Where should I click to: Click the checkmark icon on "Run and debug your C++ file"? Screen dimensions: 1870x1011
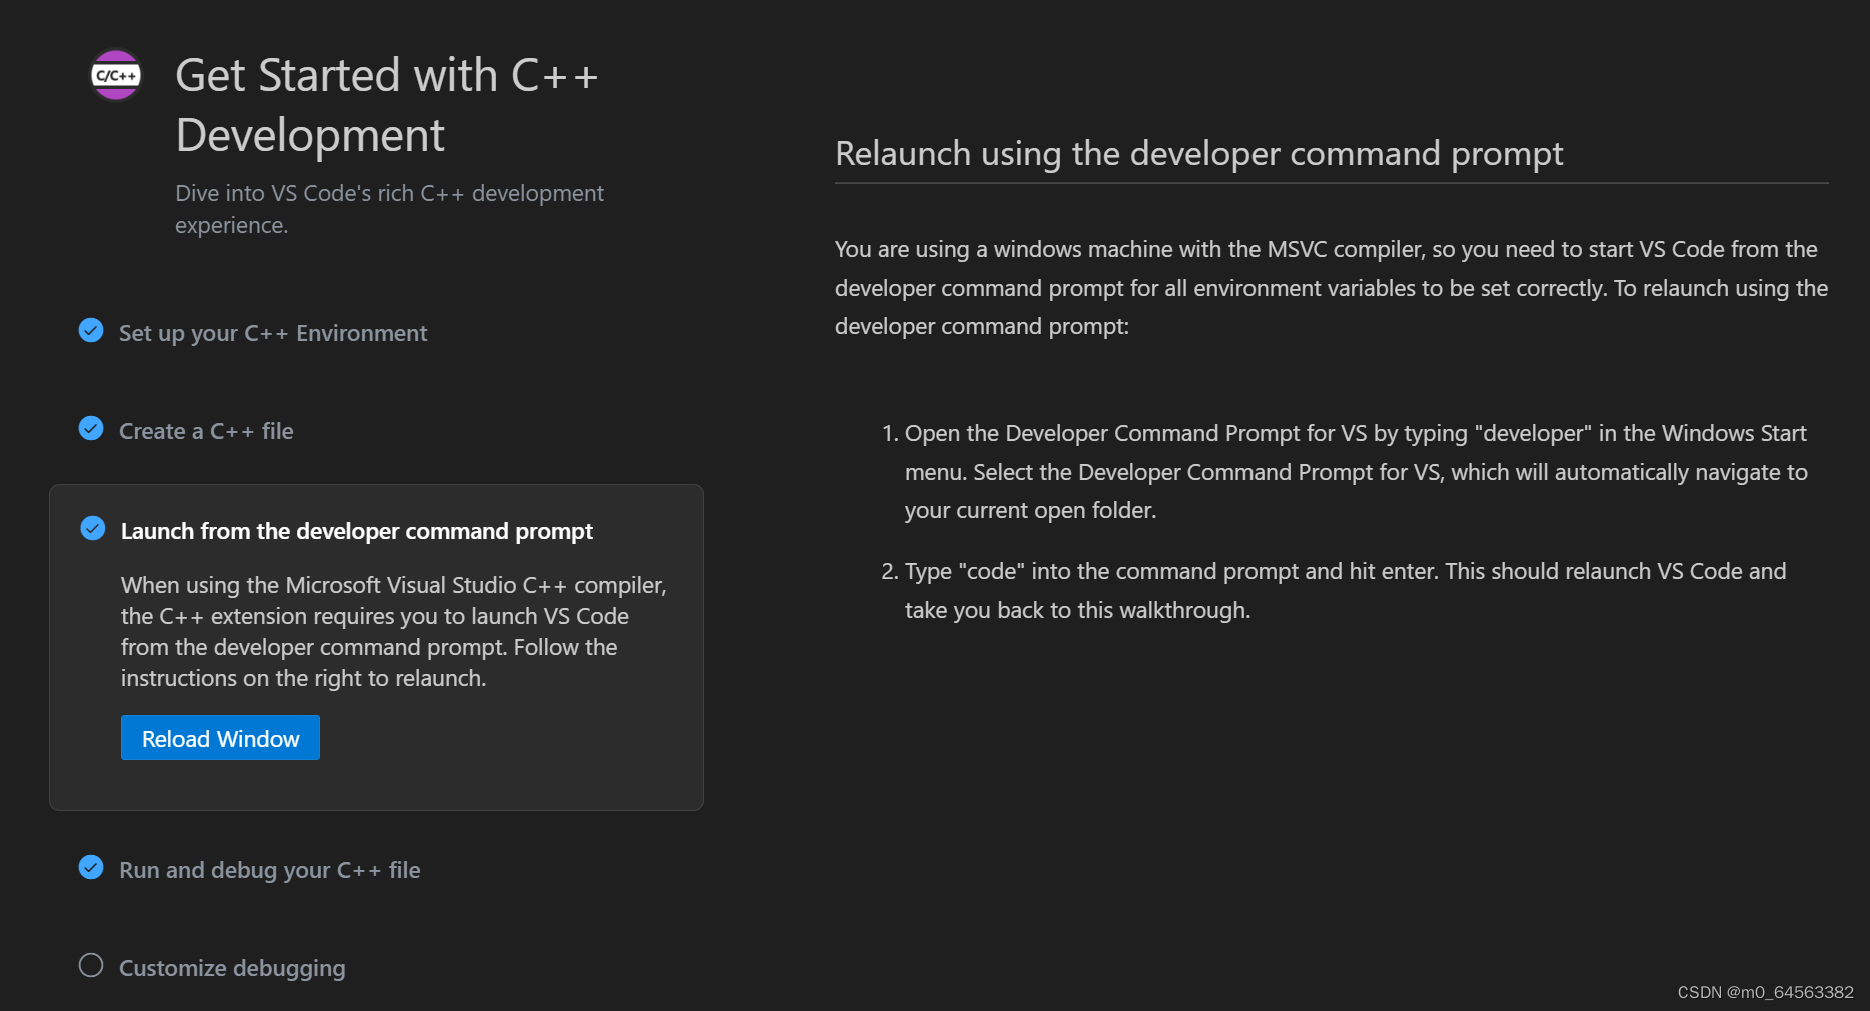point(90,867)
